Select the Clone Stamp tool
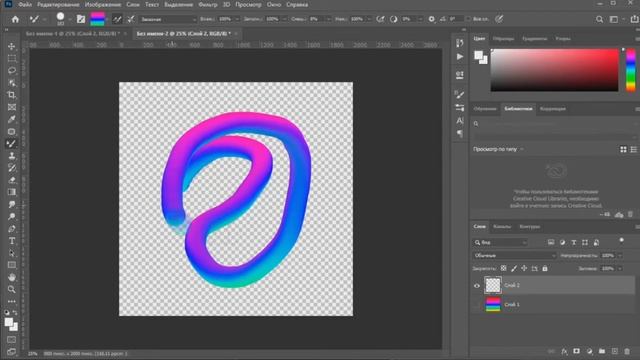The width and height of the screenshot is (640, 360). (x=11, y=156)
